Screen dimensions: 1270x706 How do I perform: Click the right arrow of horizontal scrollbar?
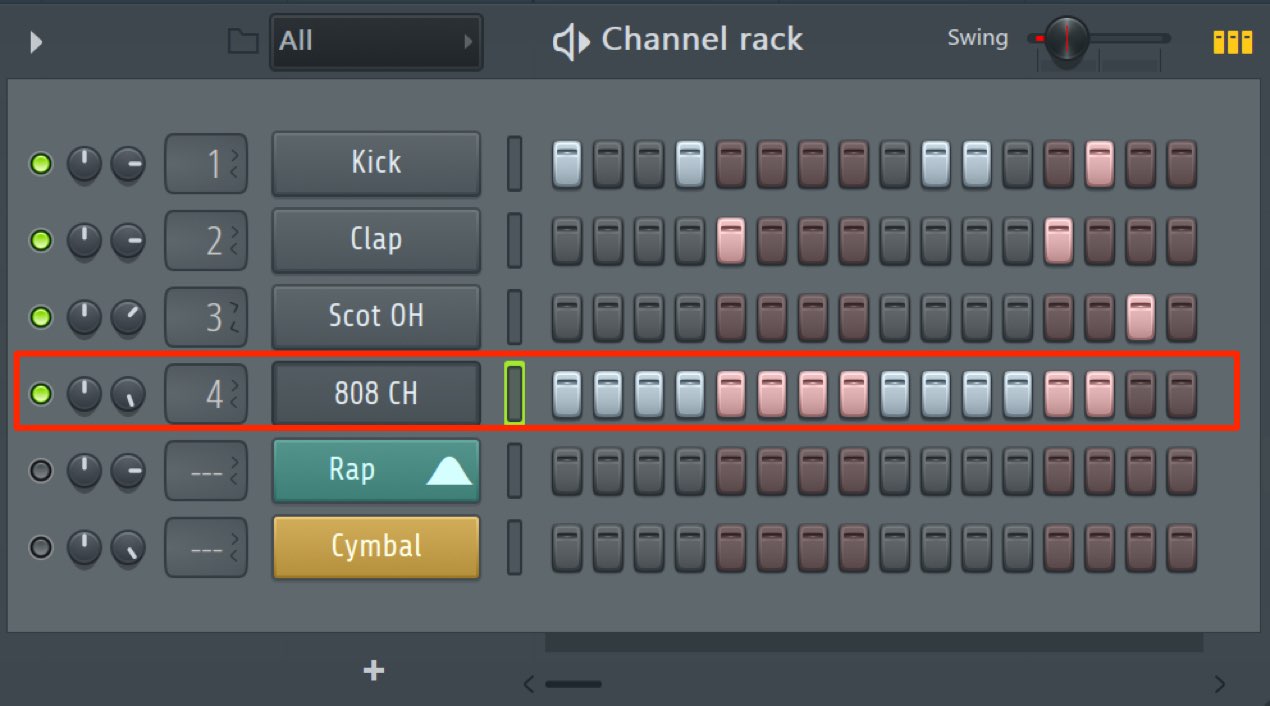coord(1219,685)
